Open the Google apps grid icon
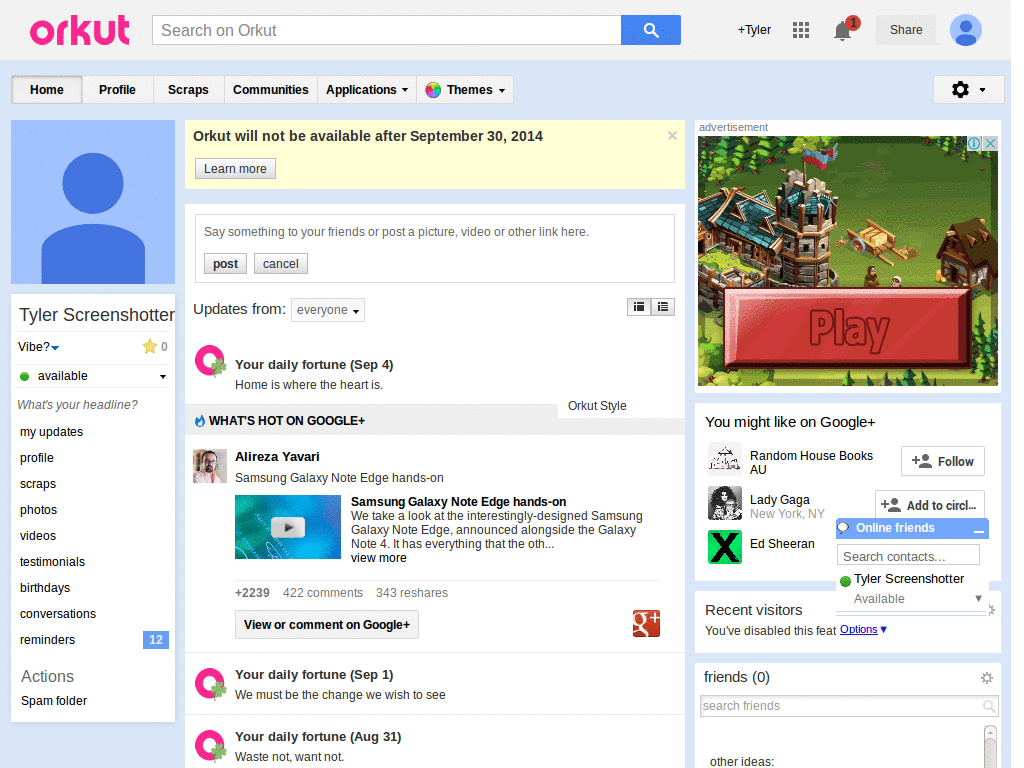This screenshot has width=1024, height=768. pyautogui.click(x=801, y=30)
